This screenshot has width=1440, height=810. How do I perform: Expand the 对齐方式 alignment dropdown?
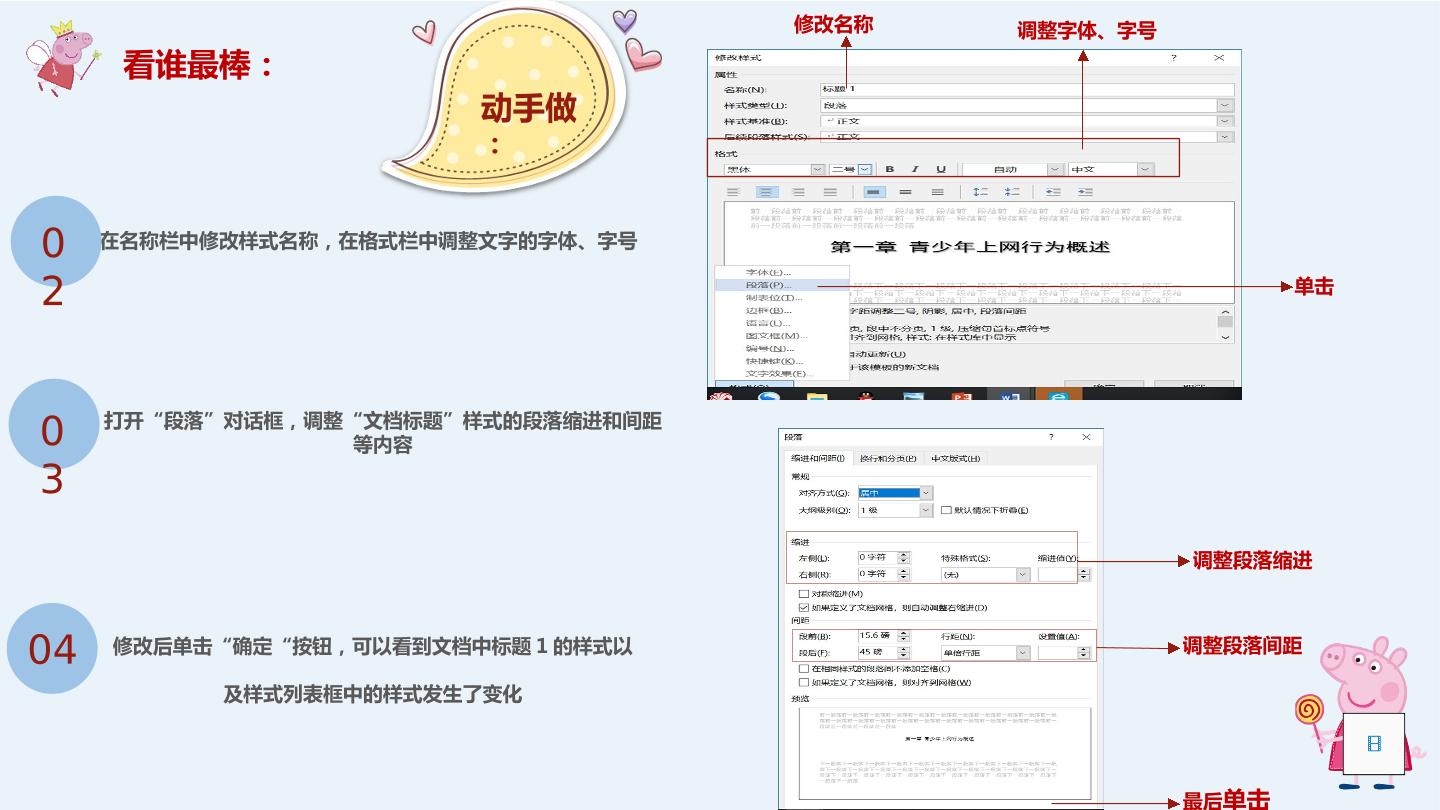(926, 492)
